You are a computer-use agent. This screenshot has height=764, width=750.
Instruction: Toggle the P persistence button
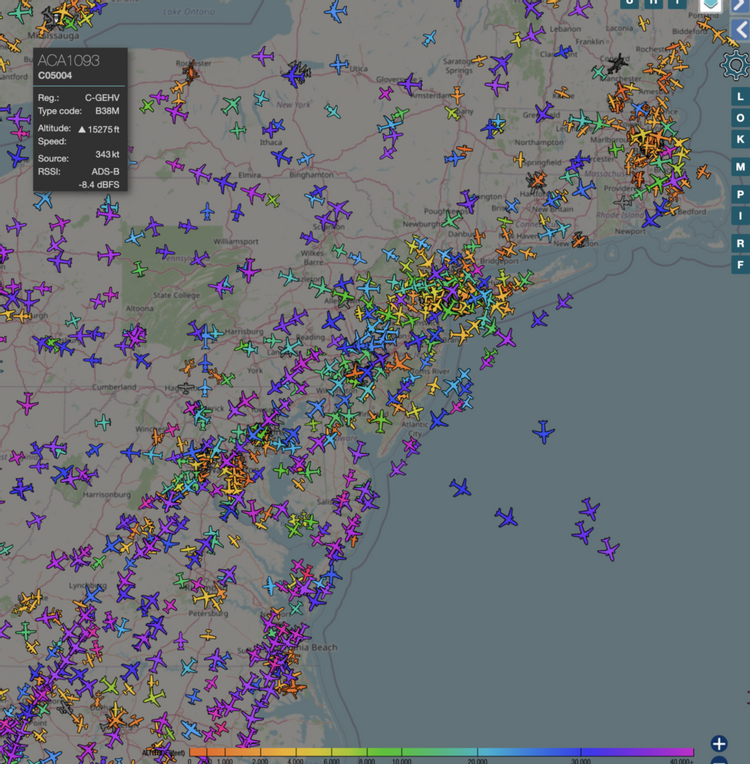pyautogui.click(x=740, y=194)
